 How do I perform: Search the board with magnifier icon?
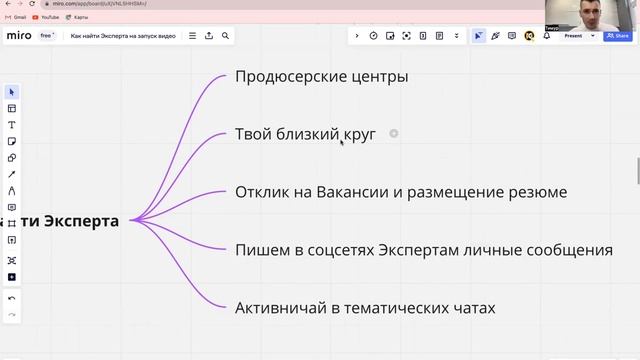pos(225,36)
